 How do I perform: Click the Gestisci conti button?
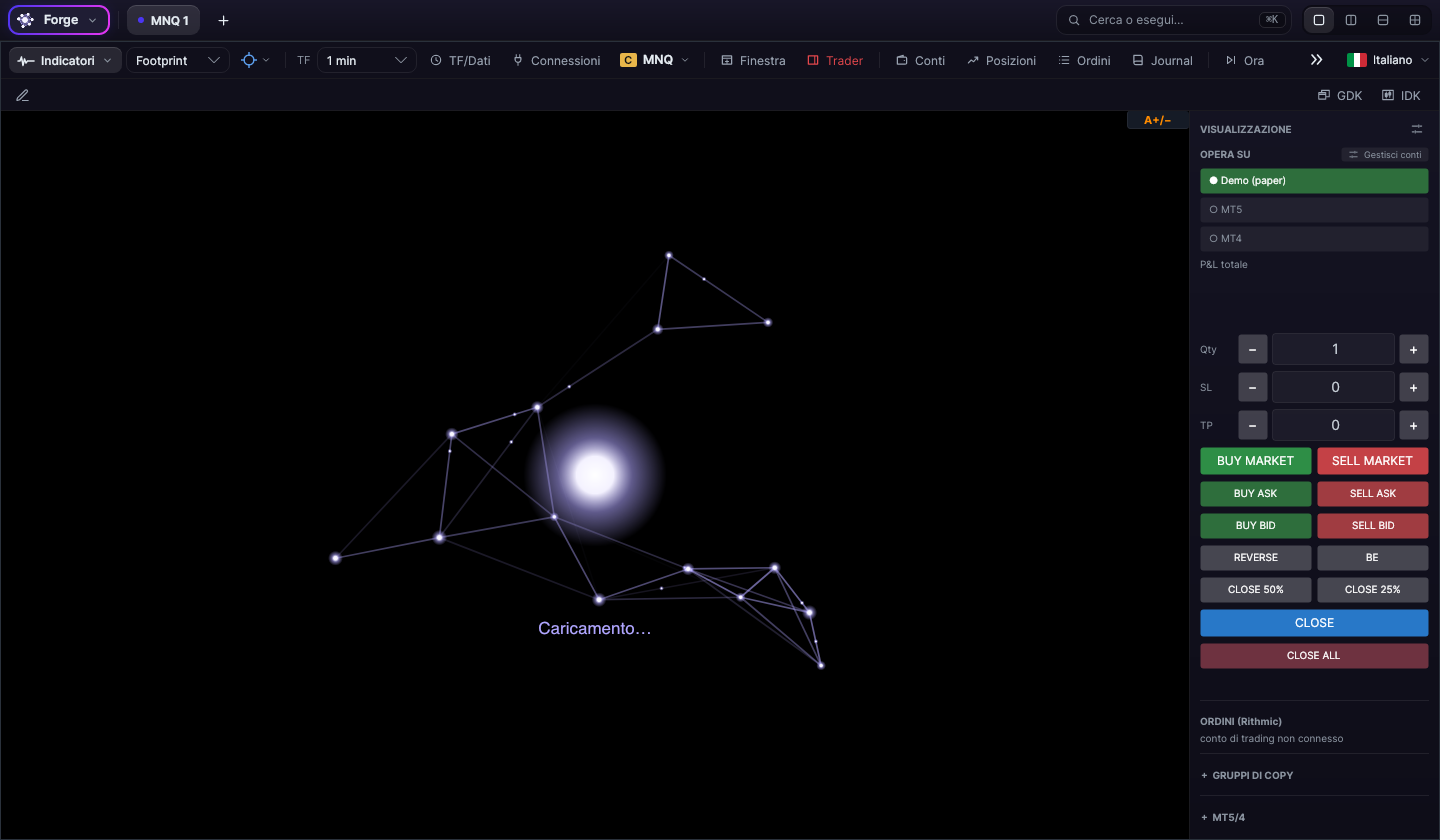click(1385, 155)
